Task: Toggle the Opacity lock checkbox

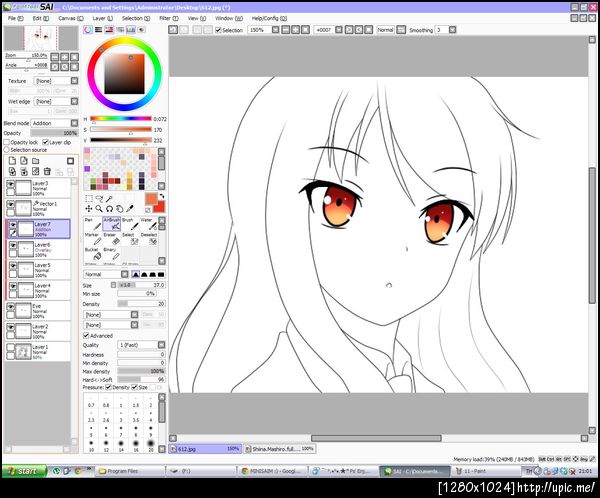Action: pos(7,142)
